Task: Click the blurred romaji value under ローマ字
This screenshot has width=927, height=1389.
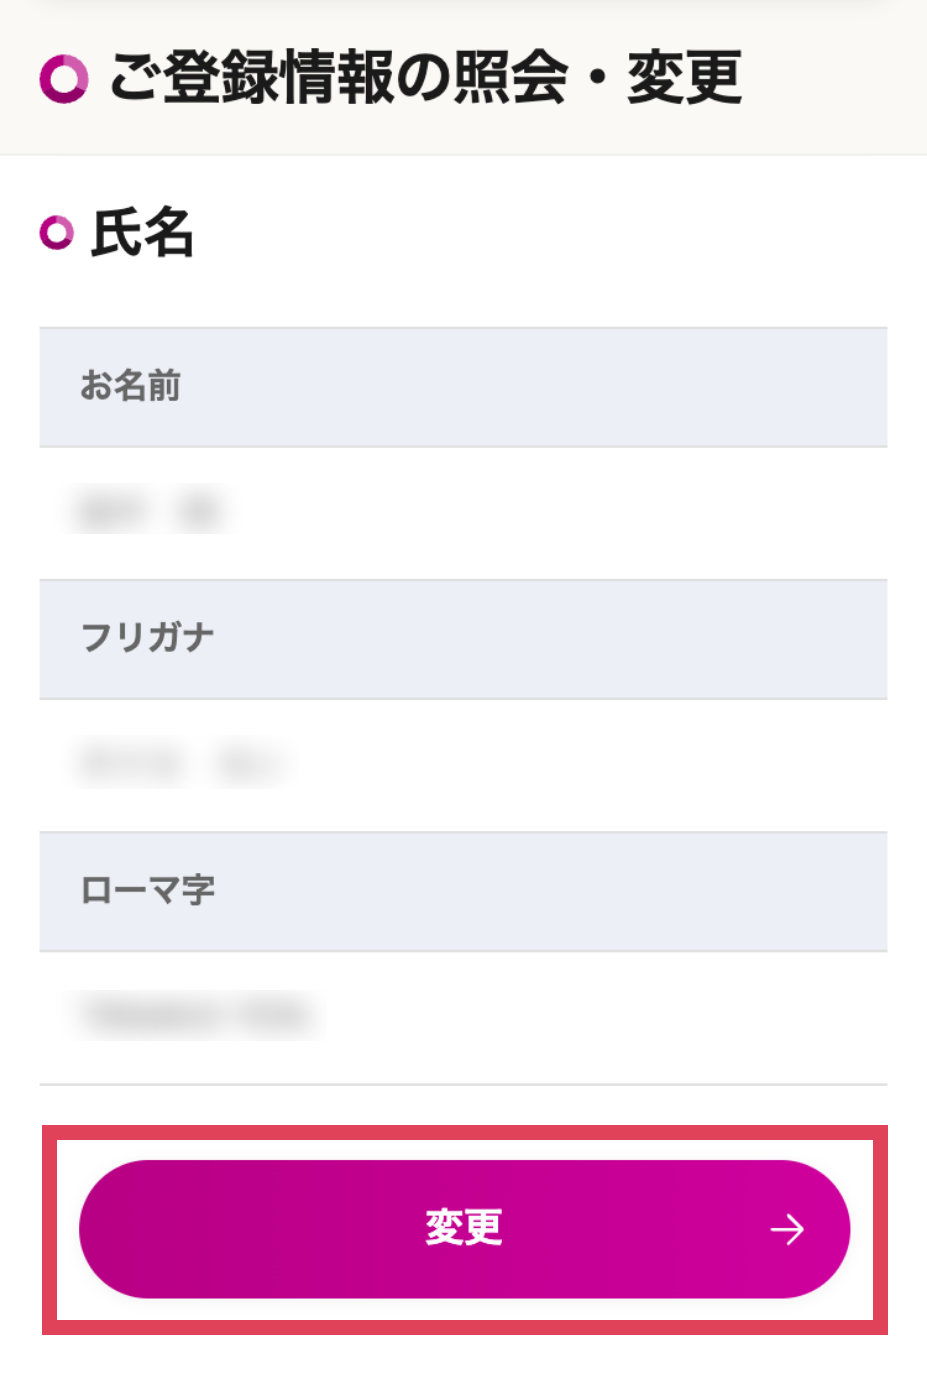Action: 196,1016
